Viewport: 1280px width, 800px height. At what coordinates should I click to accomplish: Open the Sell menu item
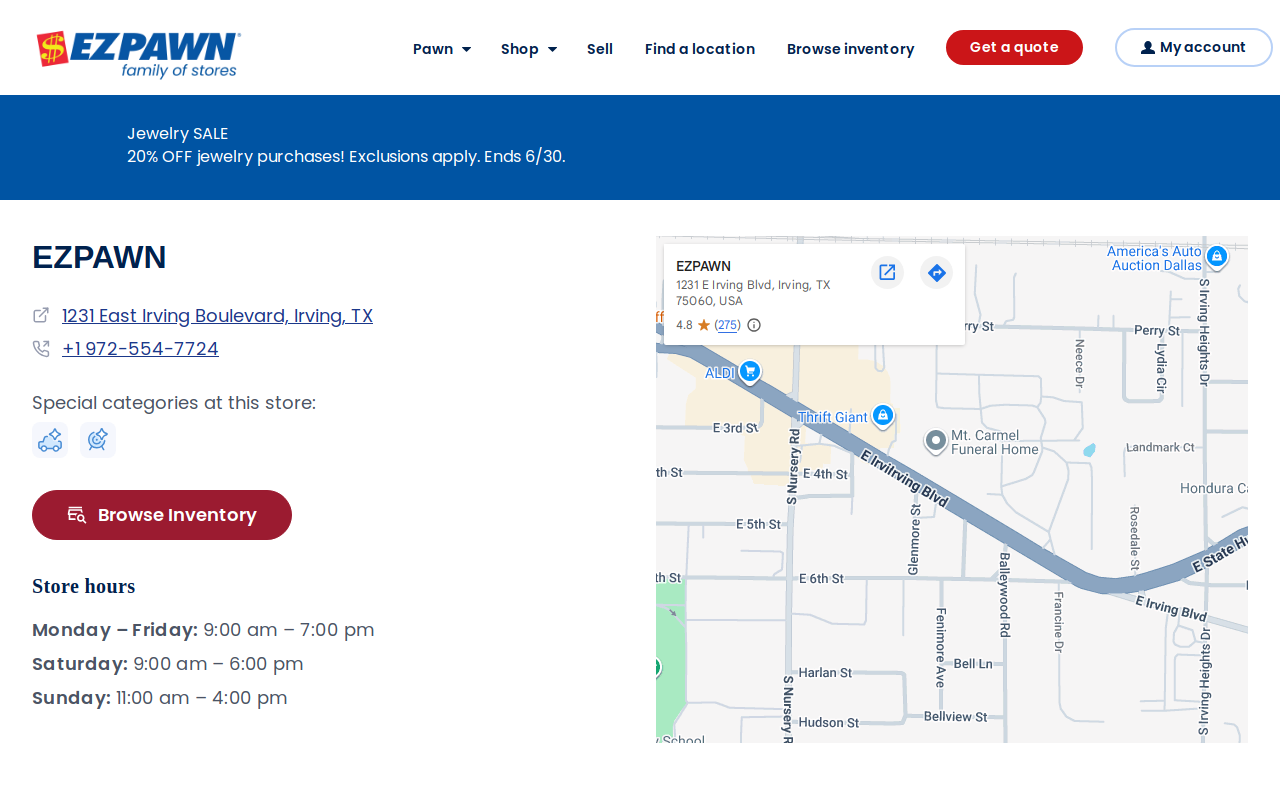[x=600, y=49]
